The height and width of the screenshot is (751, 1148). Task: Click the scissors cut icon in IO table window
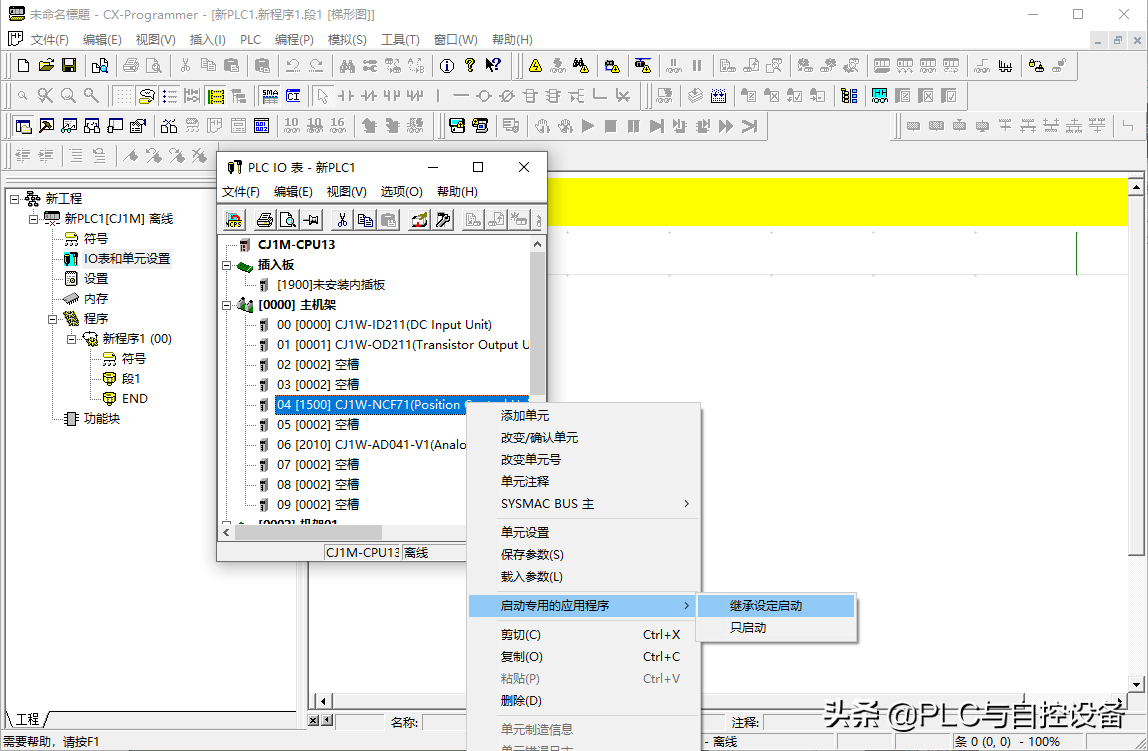pos(341,220)
